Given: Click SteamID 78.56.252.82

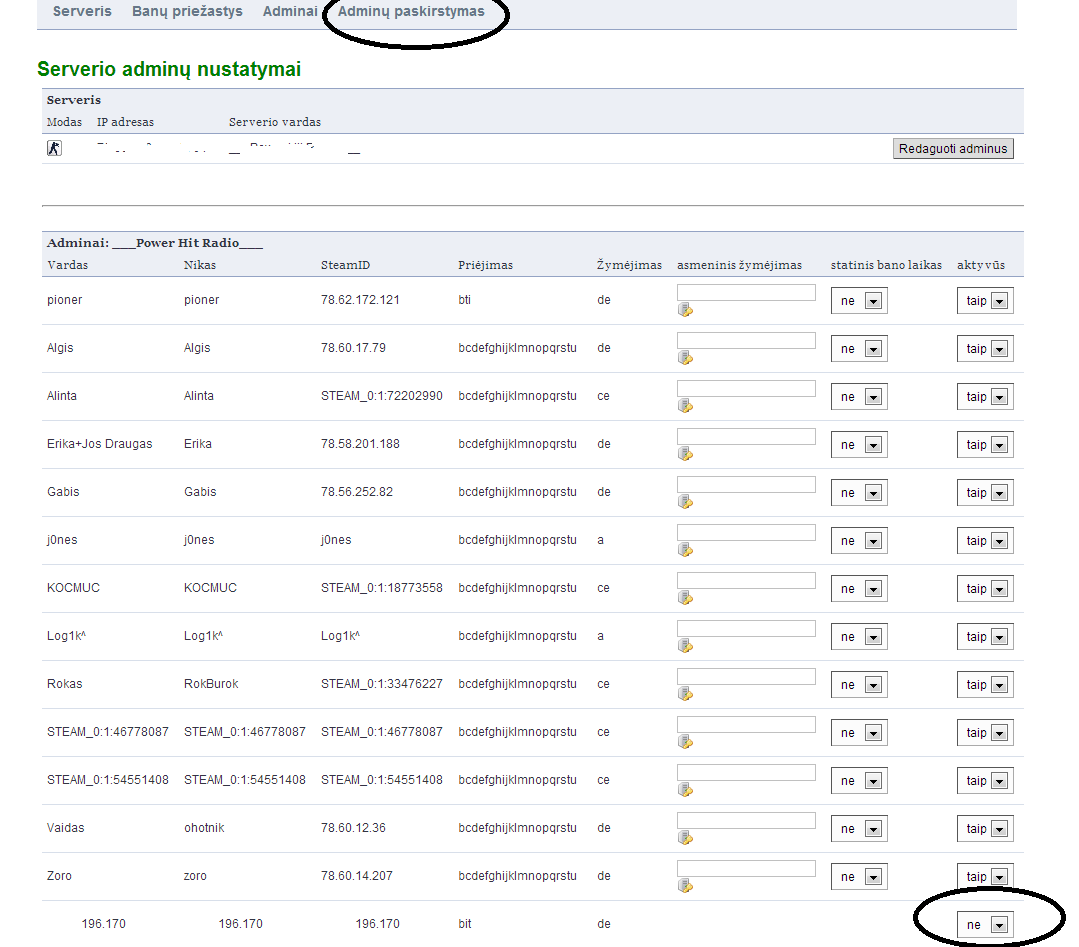Looking at the screenshot, I should point(356,492).
